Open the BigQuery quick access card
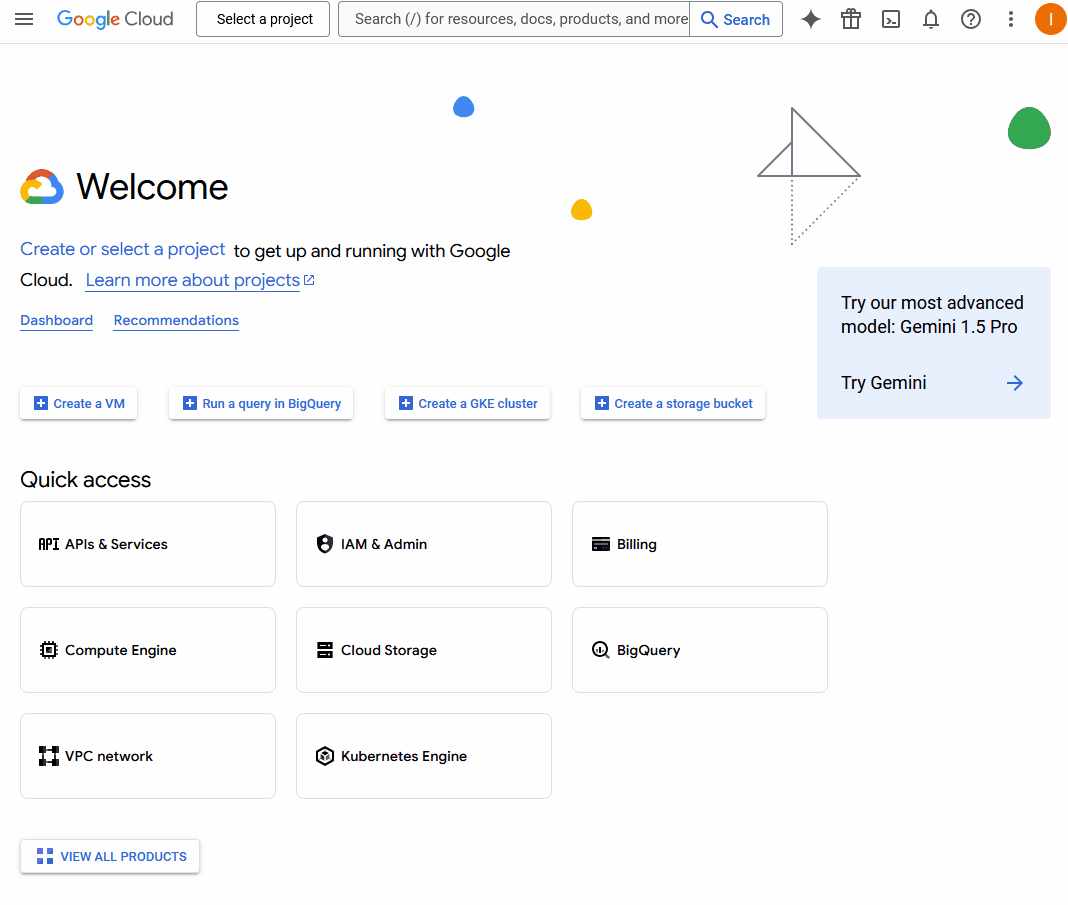 click(700, 650)
